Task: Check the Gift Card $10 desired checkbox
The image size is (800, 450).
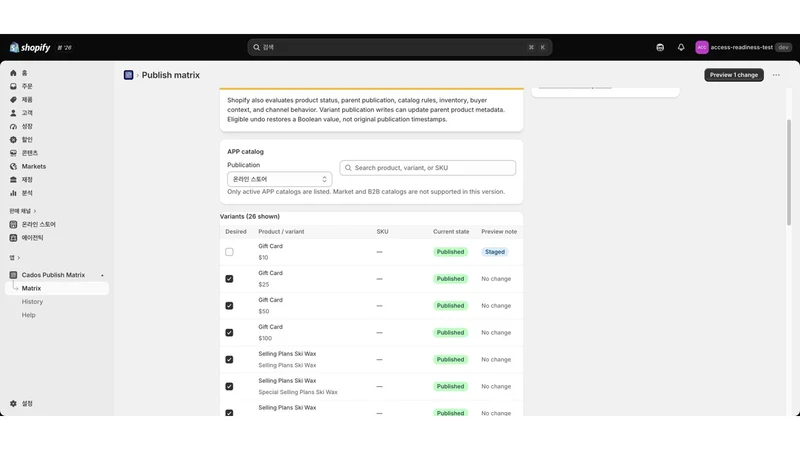Action: click(x=229, y=252)
